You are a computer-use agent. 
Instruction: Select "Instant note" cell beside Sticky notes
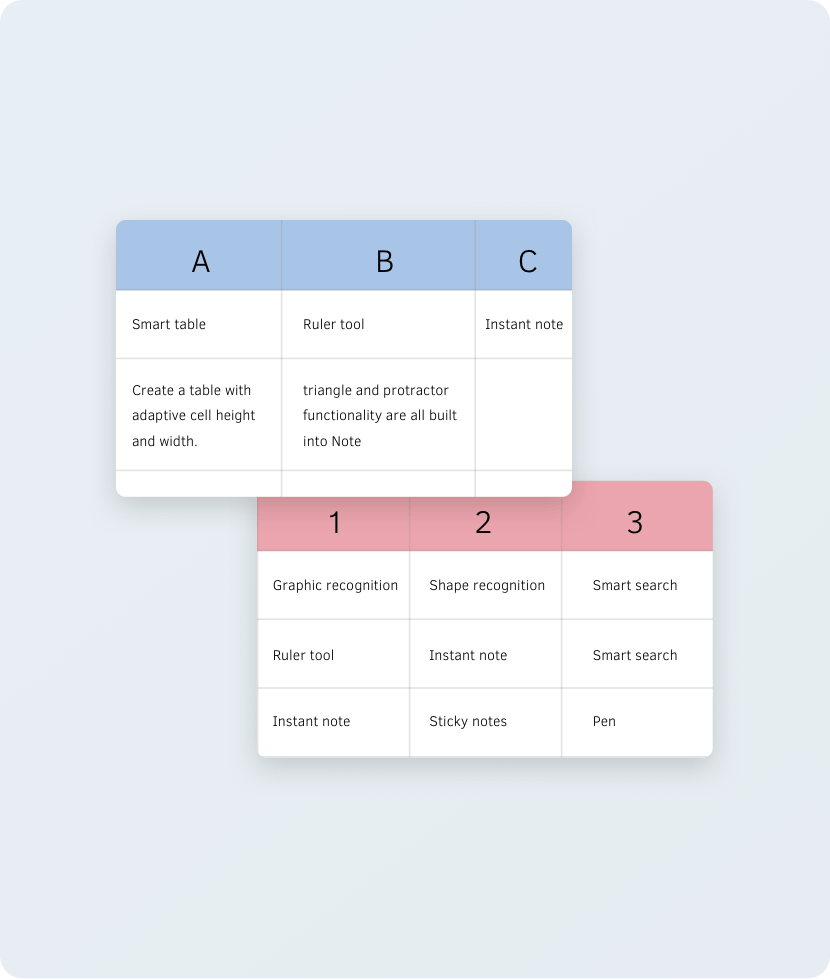pyautogui.click(x=311, y=721)
